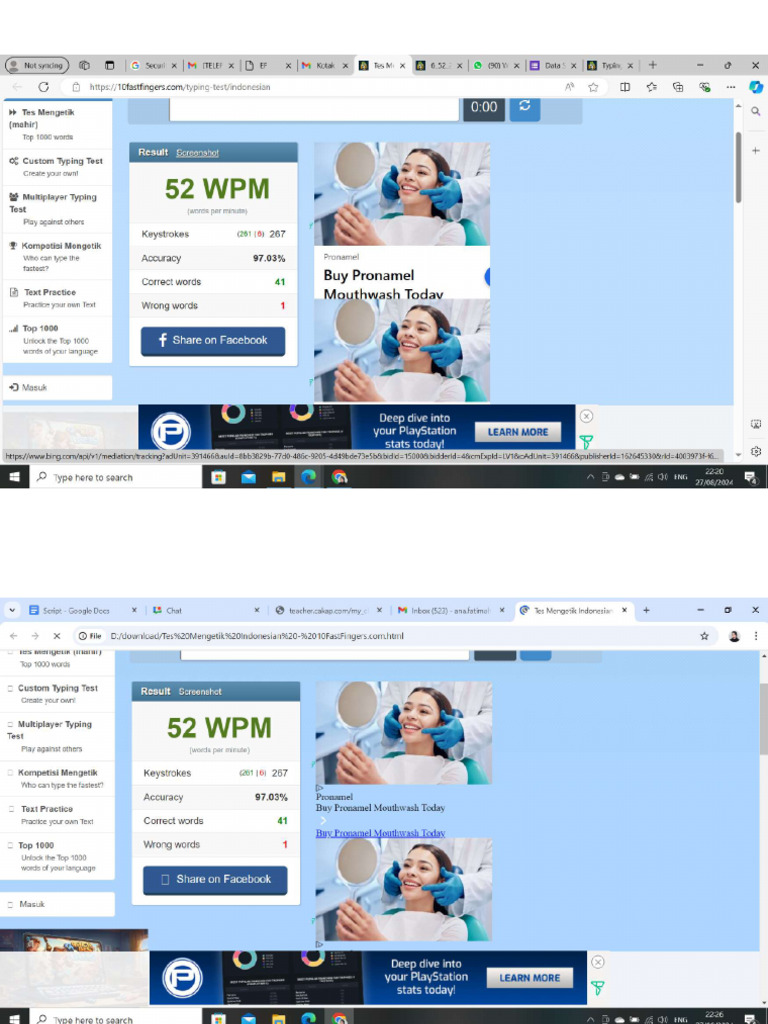Open Edge's Settings and more ellipsis menu
768x1024 pixels.
pyautogui.click(x=731, y=87)
